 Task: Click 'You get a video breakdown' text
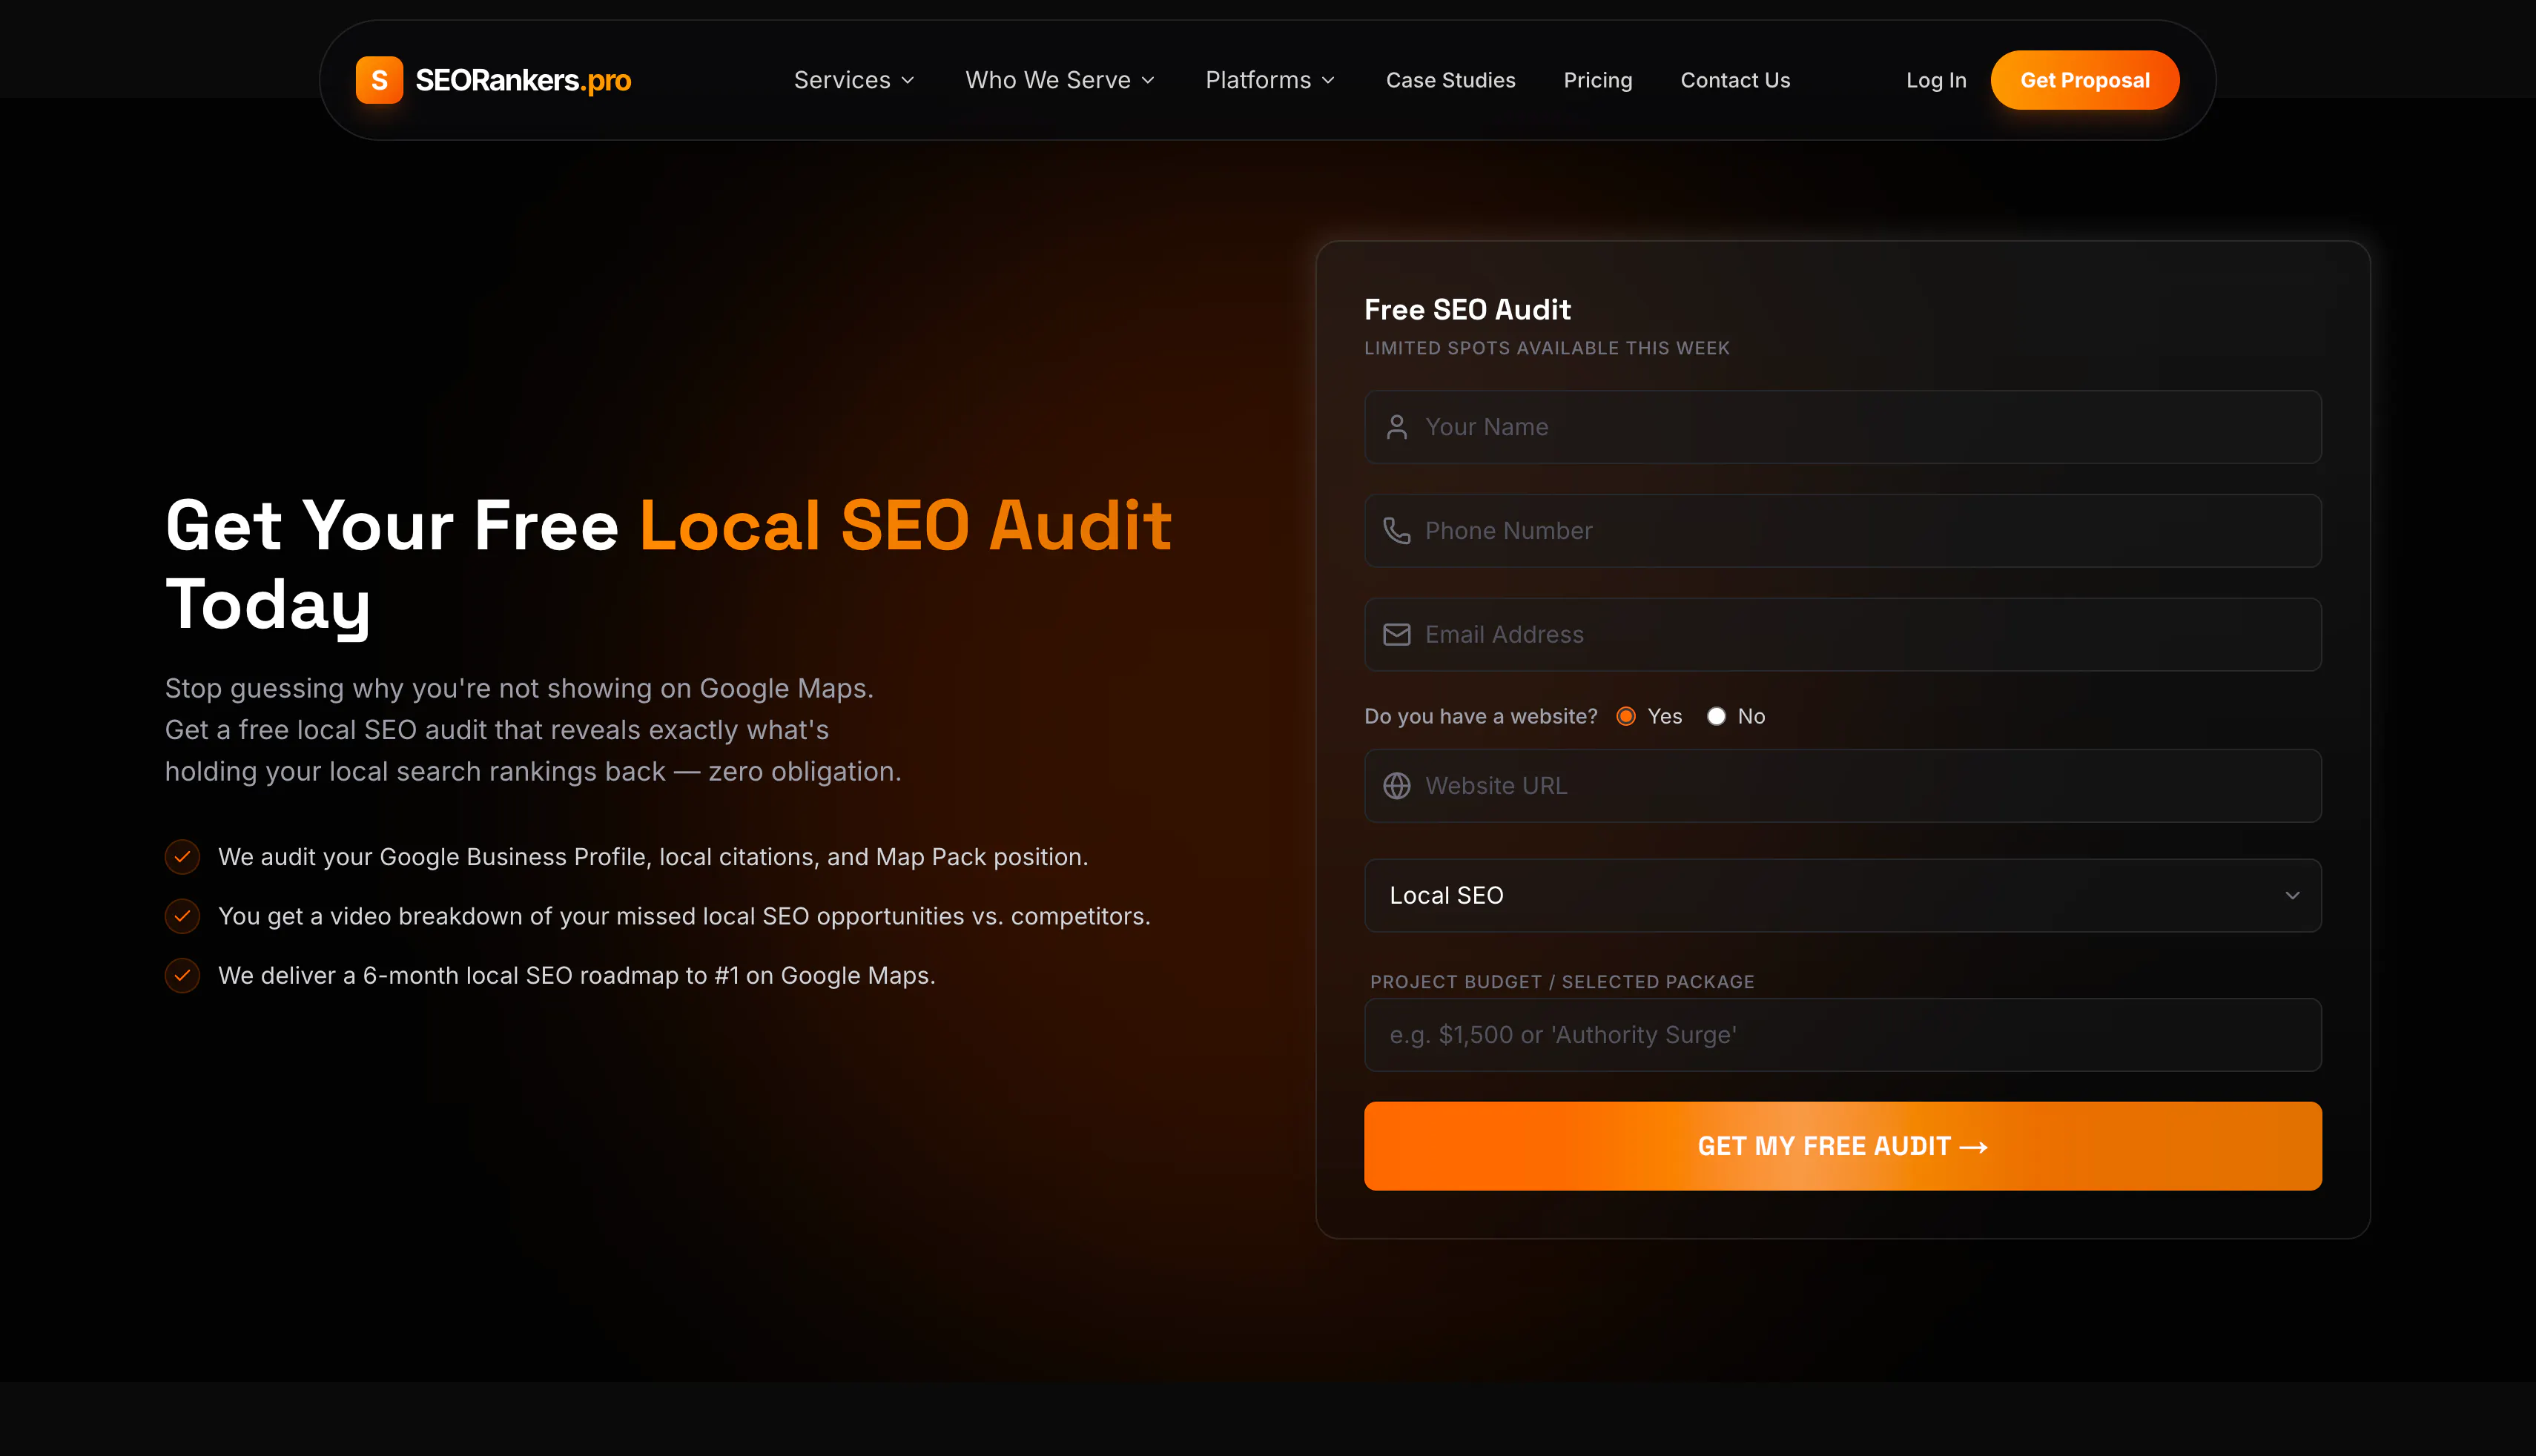point(684,916)
